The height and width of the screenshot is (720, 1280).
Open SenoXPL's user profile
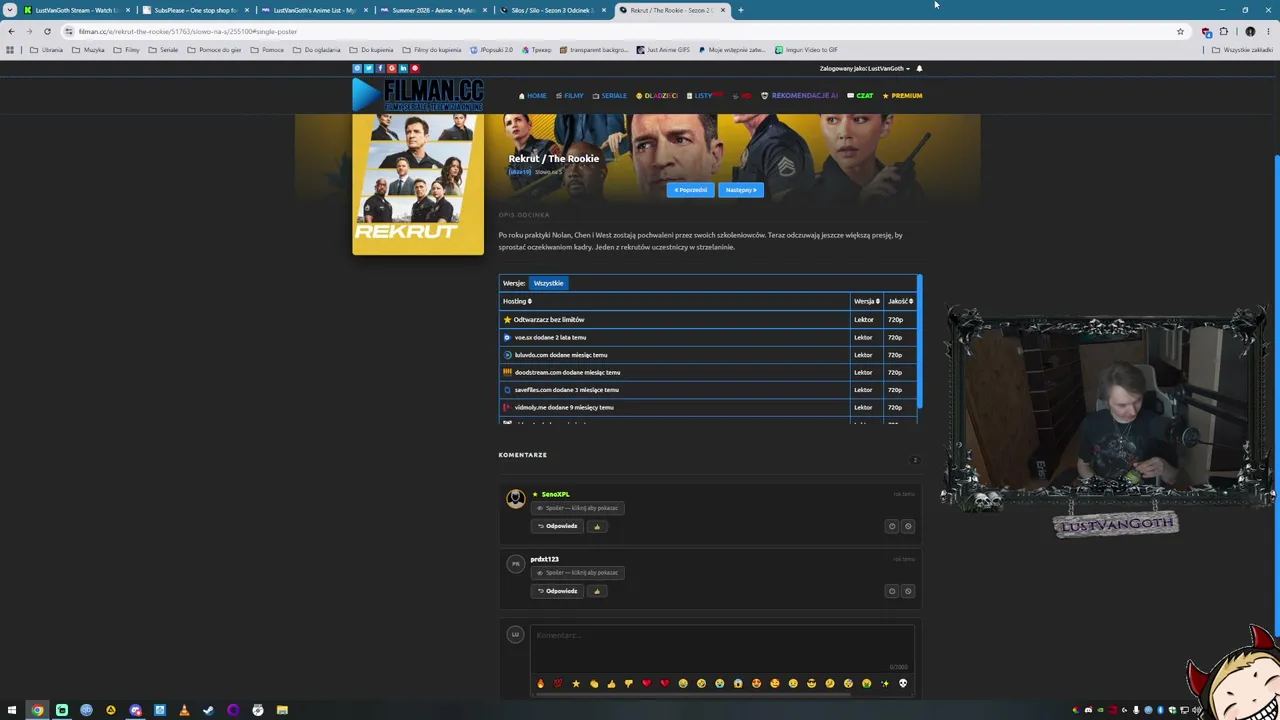click(555, 494)
